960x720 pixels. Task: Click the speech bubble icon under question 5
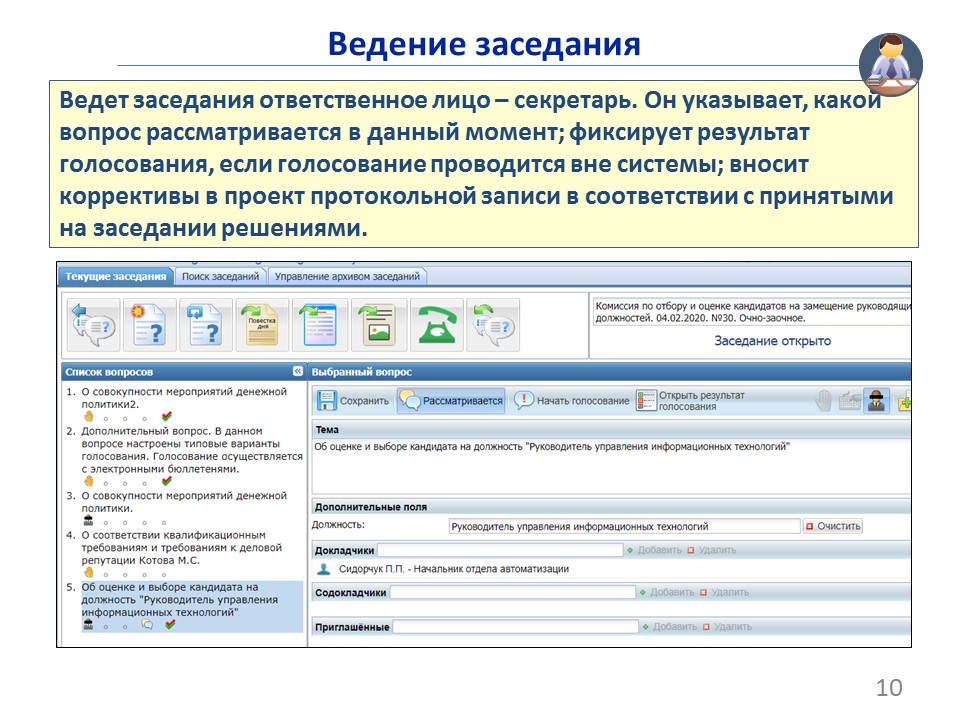coord(147,624)
